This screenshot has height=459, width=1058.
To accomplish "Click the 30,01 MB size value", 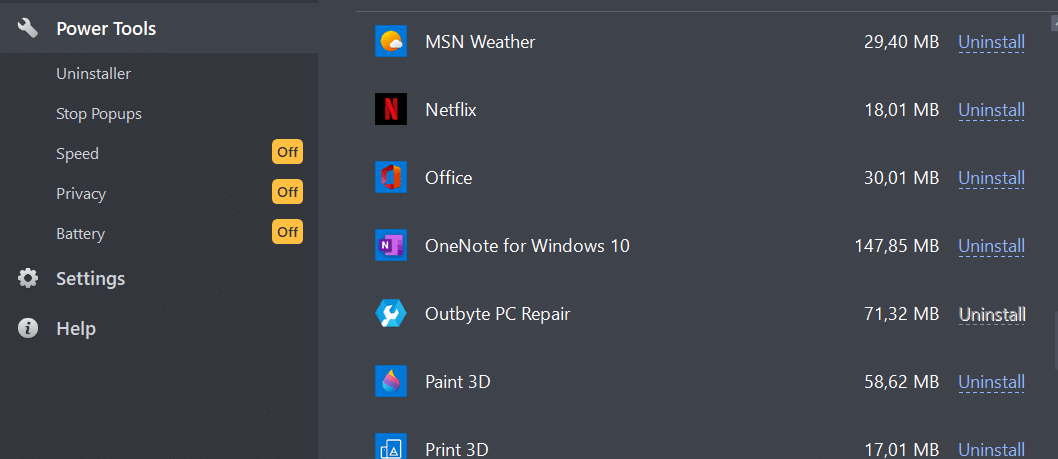I will (901, 178).
